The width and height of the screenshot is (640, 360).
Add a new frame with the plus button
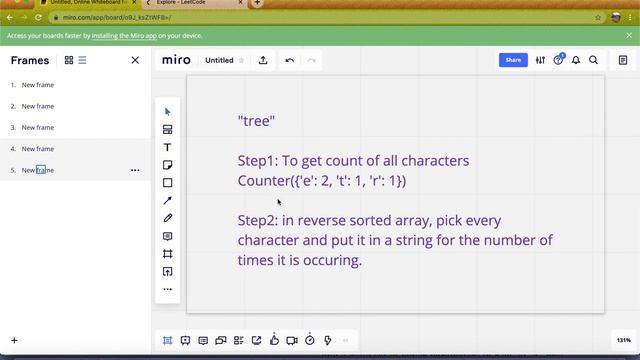tap(14, 340)
